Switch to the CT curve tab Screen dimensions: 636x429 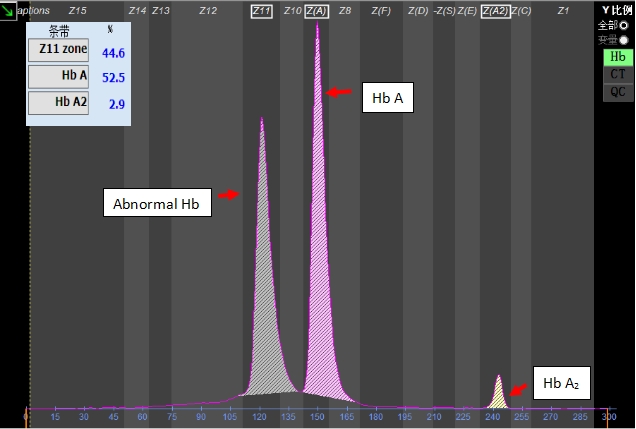click(x=617, y=74)
